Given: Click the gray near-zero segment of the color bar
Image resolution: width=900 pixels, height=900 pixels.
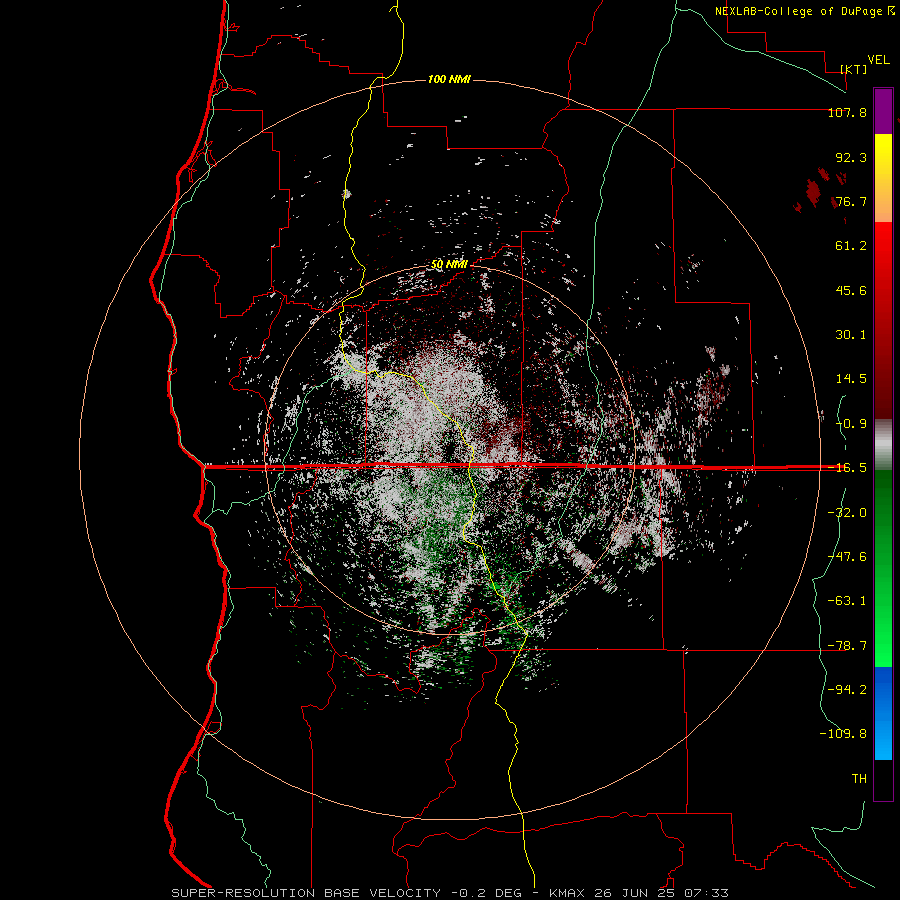Looking at the screenshot, I should click(x=883, y=445).
